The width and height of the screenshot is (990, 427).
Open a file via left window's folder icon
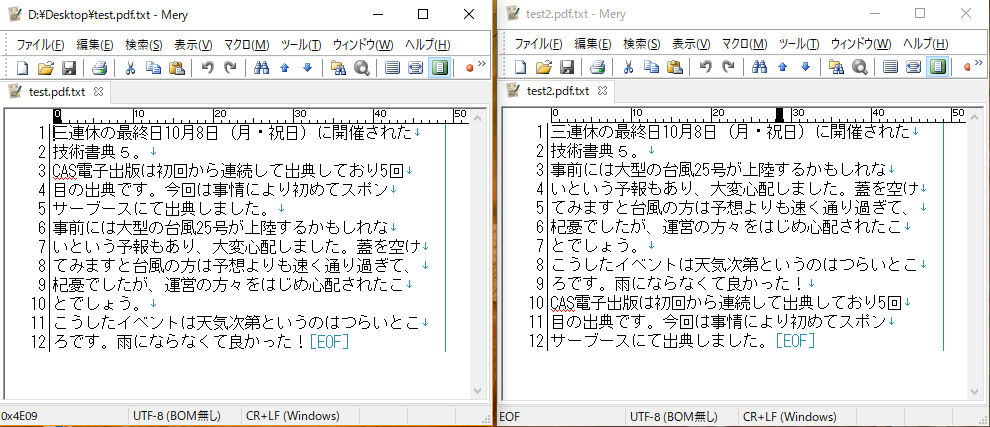pyautogui.click(x=45, y=68)
